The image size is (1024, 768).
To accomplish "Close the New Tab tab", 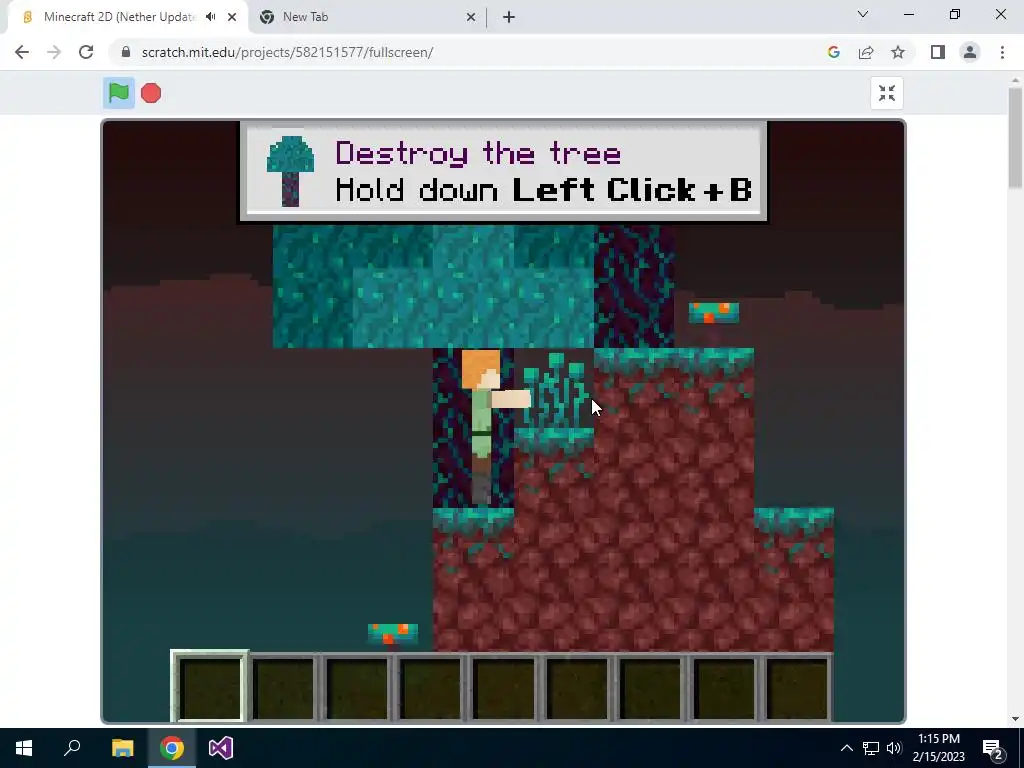I will (x=471, y=17).
